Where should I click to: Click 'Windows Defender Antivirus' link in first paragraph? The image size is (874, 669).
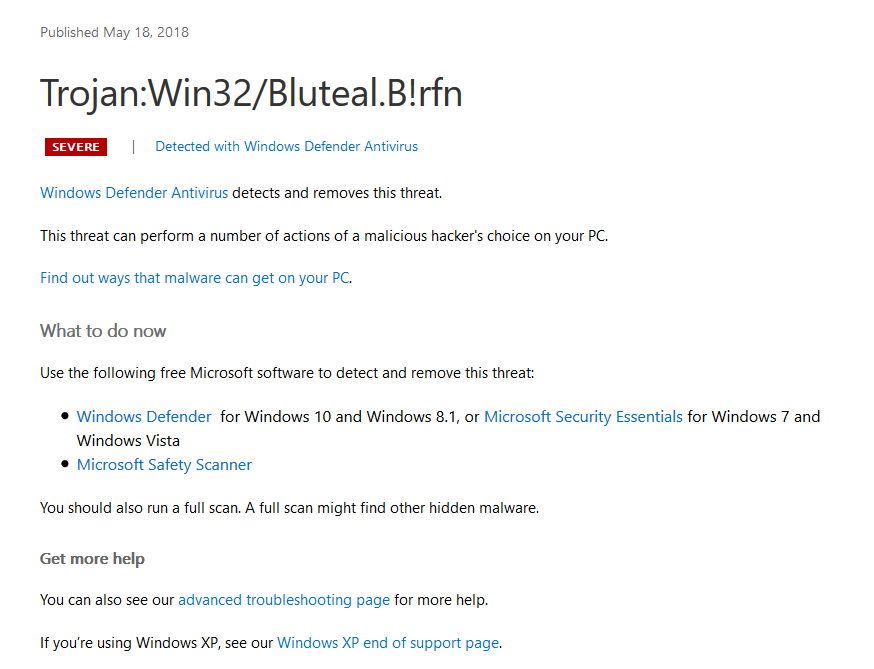tap(134, 193)
